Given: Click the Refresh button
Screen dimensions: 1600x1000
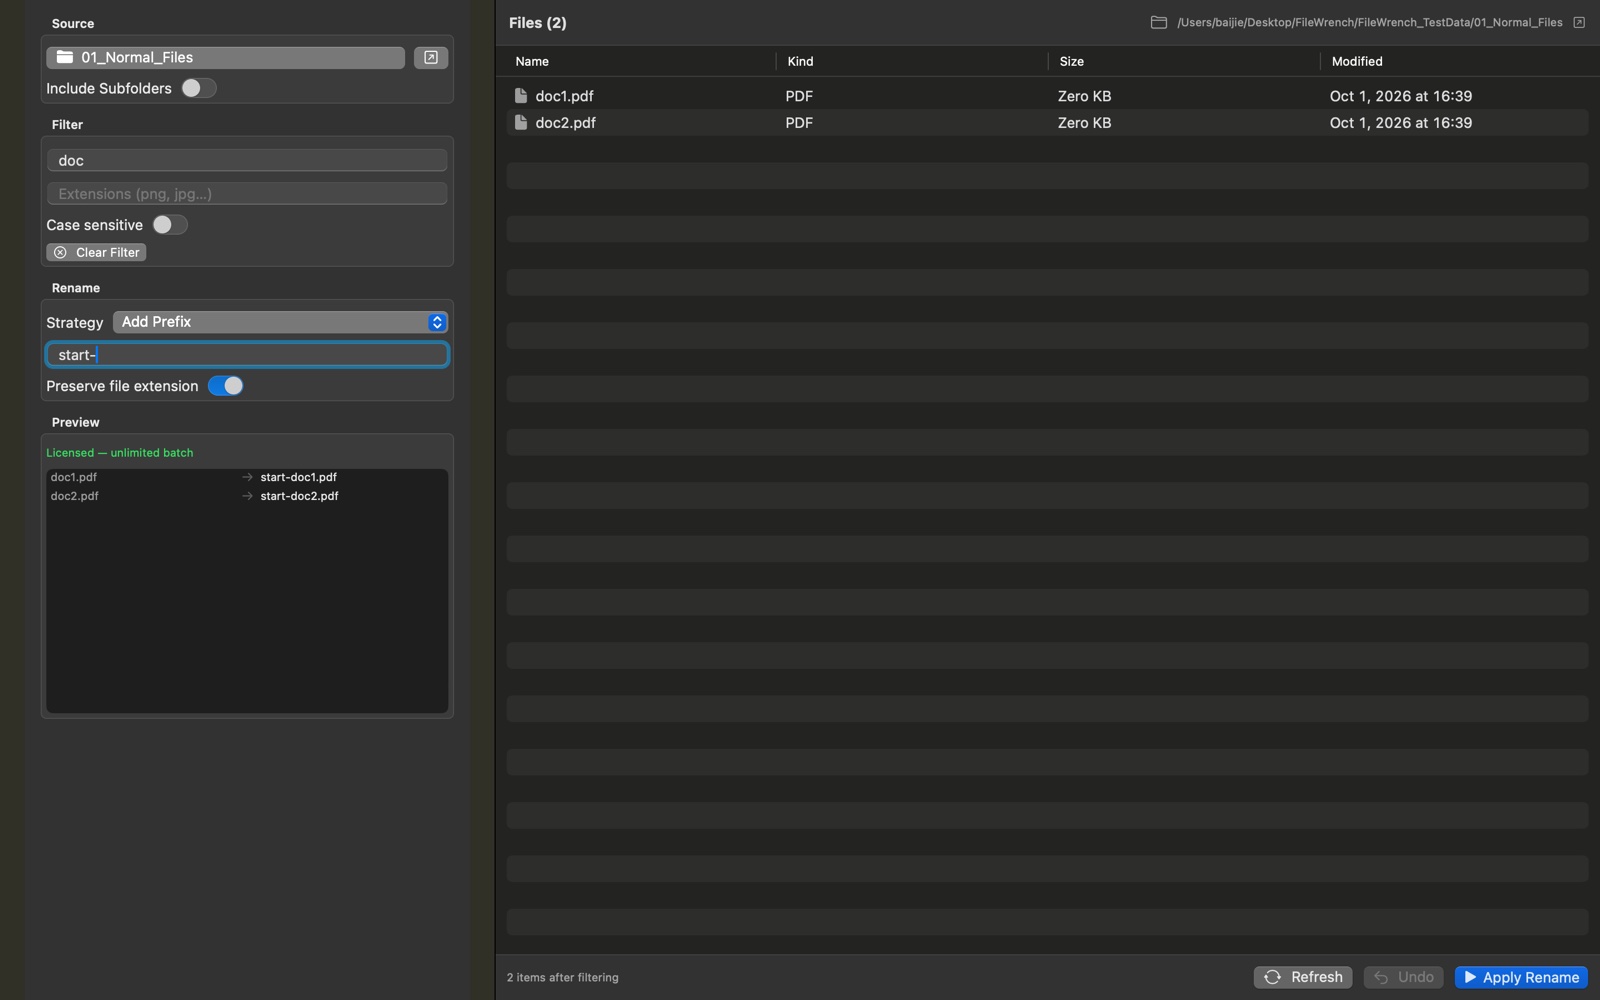Looking at the screenshot, I should (1303, 977).
